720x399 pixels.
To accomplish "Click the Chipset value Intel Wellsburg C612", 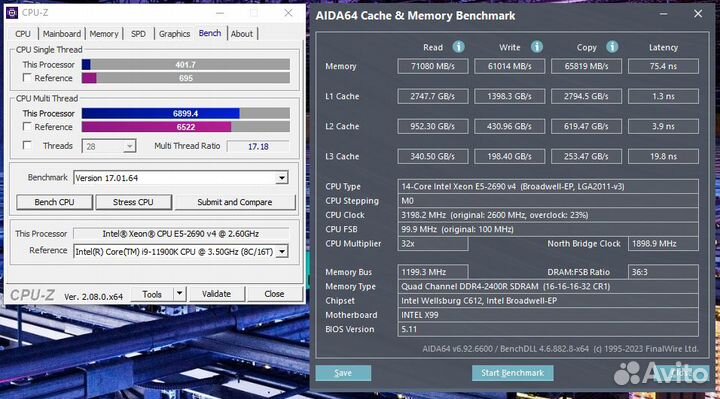I will (548, 301).
